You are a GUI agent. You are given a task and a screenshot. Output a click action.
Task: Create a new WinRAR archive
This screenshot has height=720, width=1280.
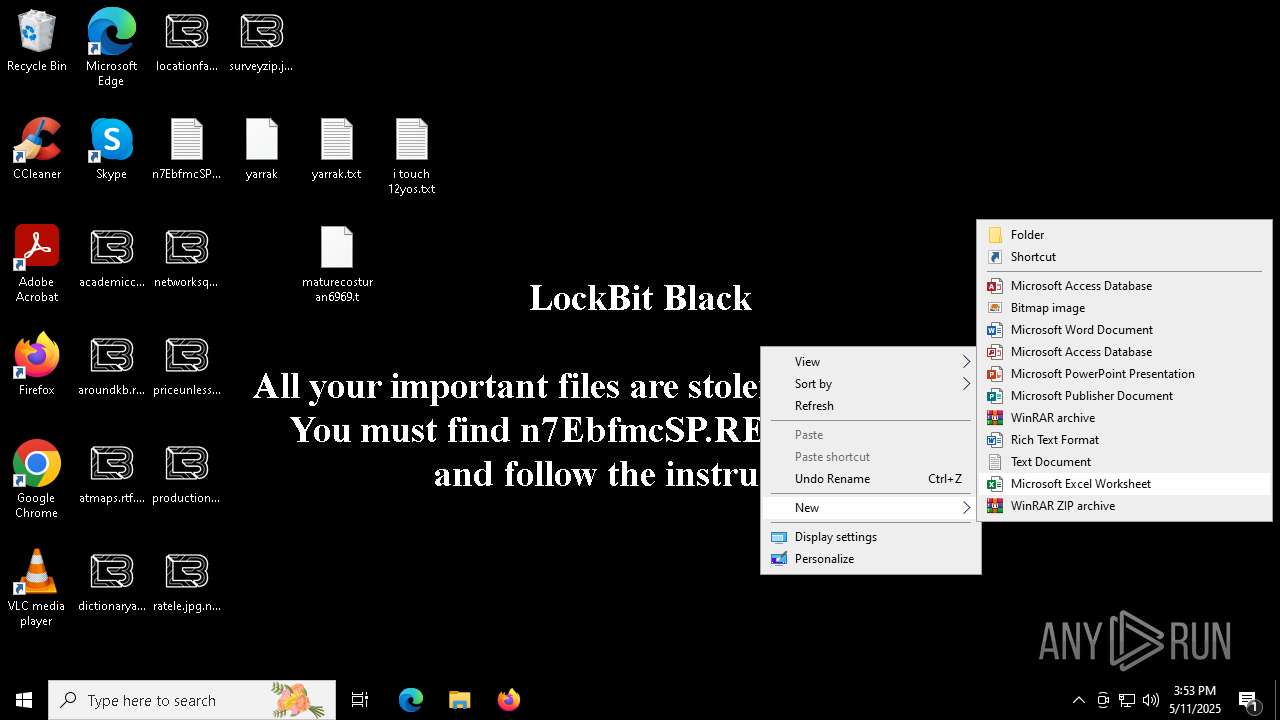[x=1125, y=418]
